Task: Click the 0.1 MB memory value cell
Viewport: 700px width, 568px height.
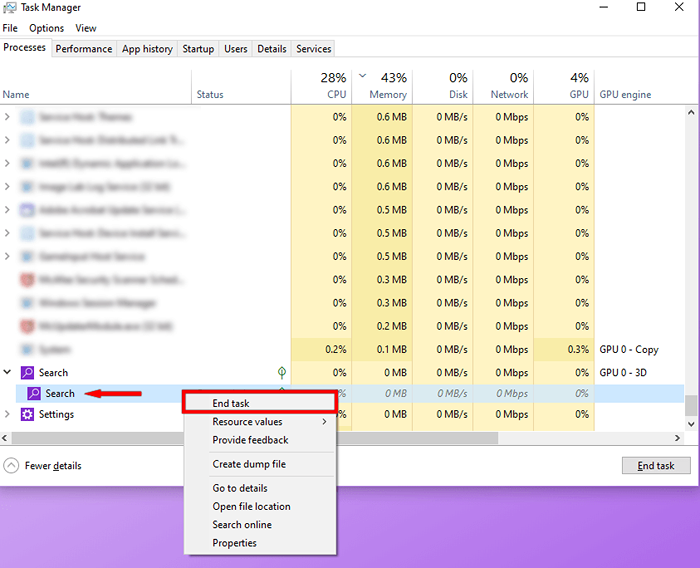Action: 382,349
